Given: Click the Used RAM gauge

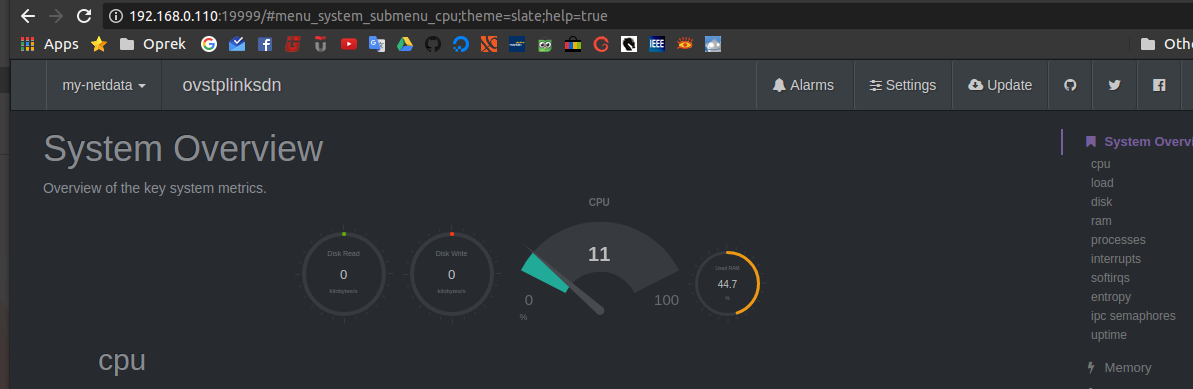Looking at the screenshot, I should (x=727, y=283).
